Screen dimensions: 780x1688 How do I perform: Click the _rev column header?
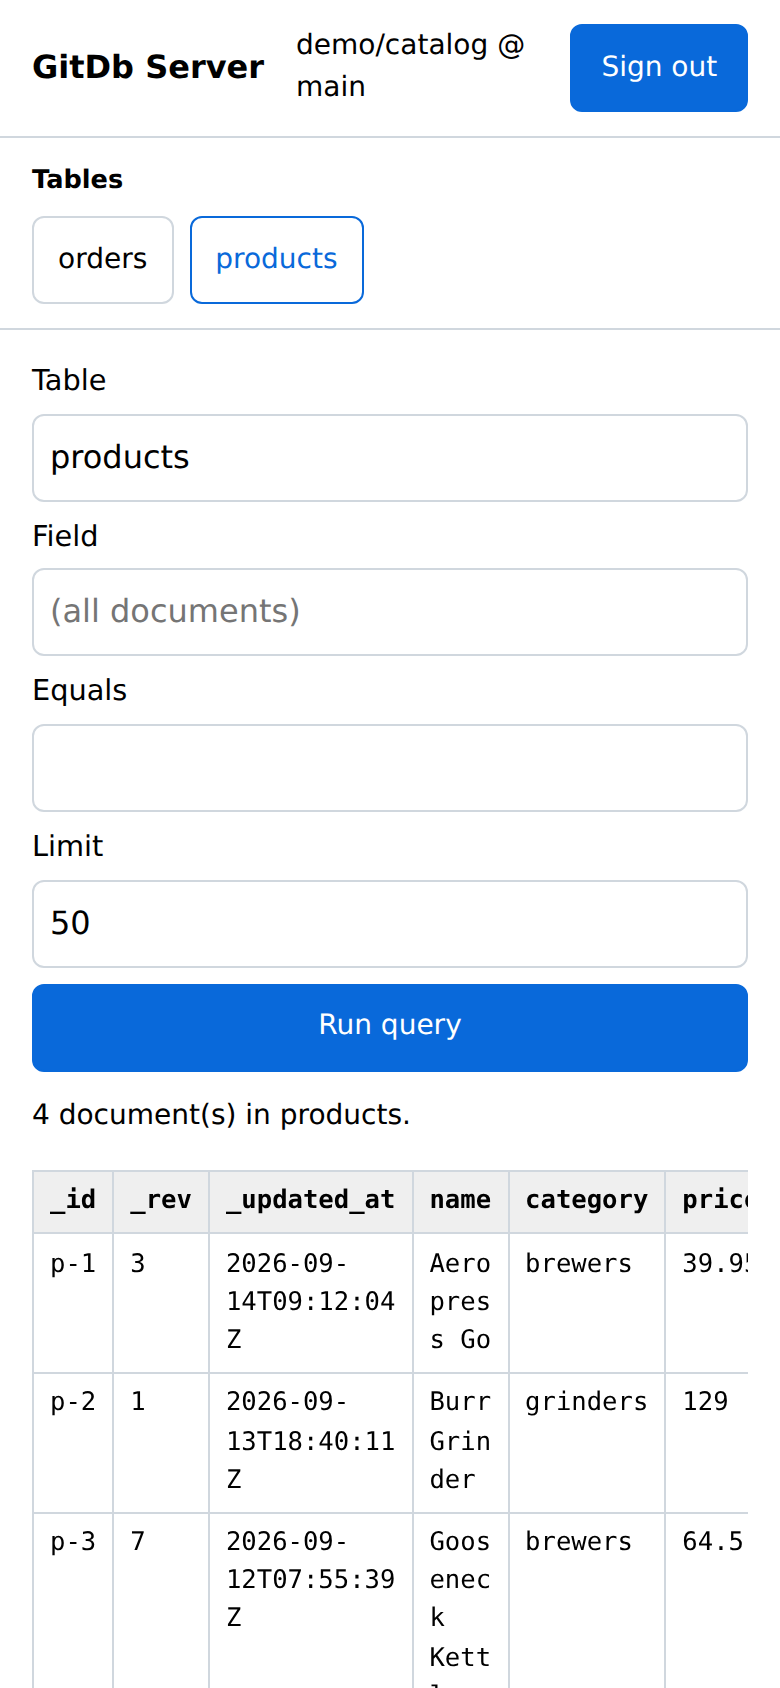[161, 1202]
